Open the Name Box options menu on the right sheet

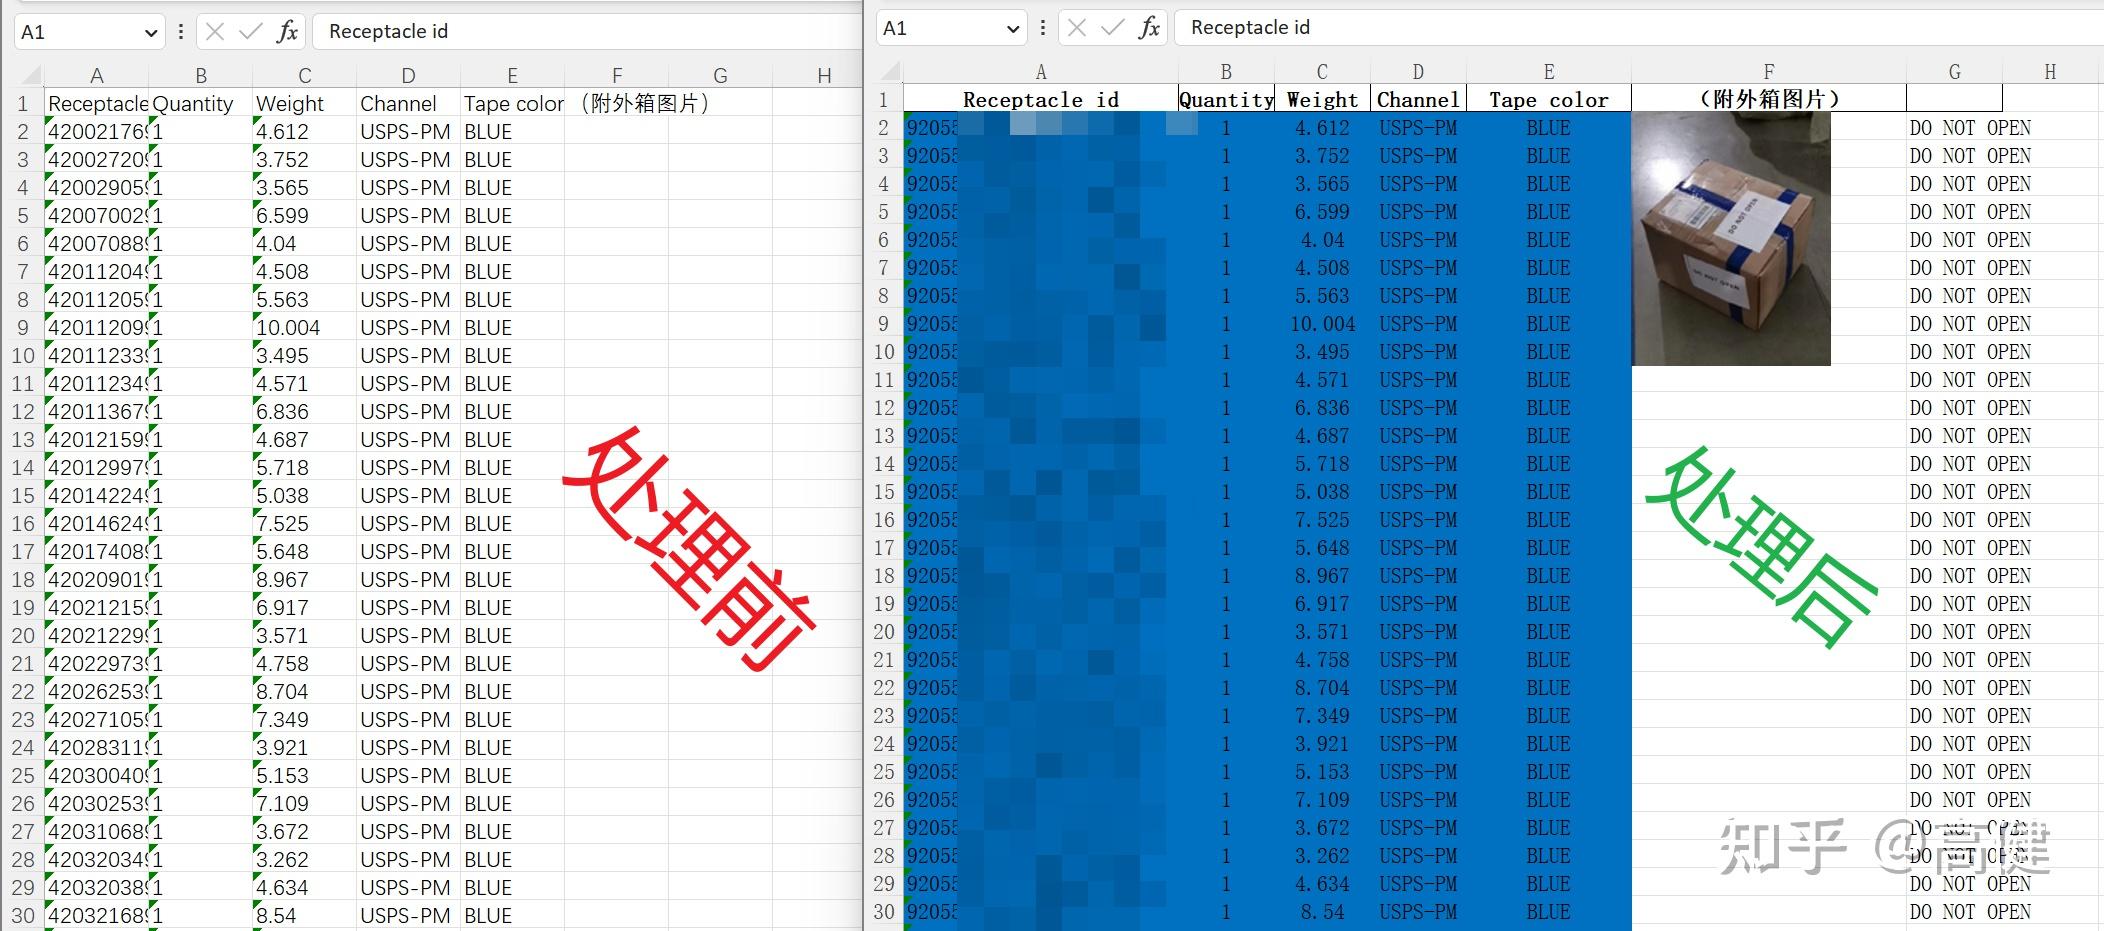tap(1043, 27)
